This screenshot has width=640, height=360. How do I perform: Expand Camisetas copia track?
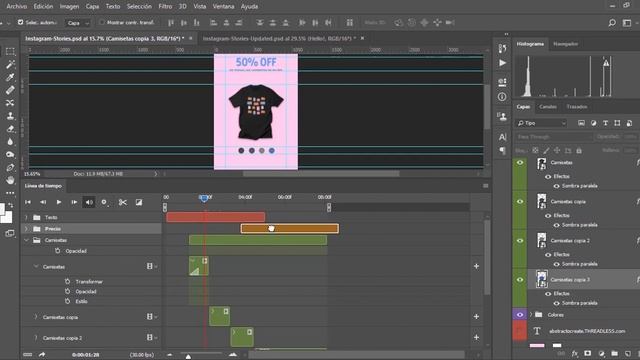36,317
